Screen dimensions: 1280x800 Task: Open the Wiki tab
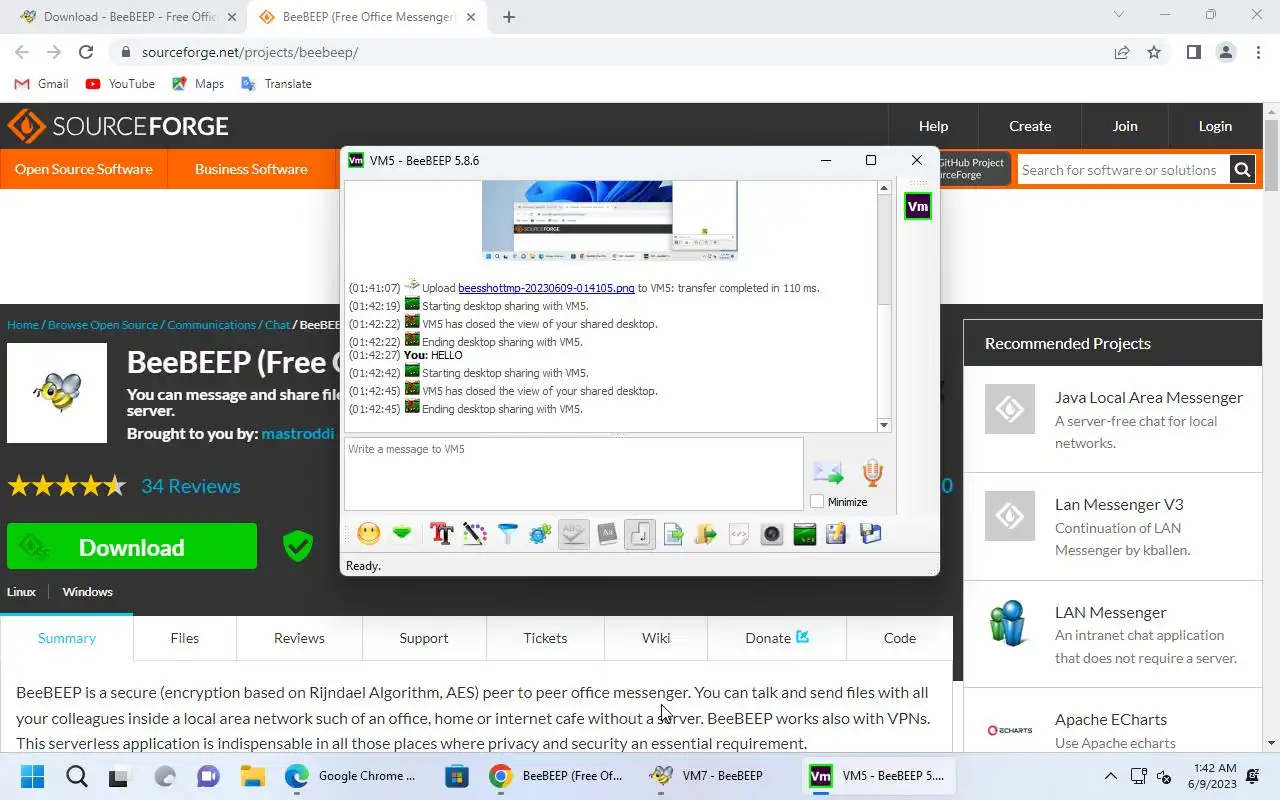pyautogui.click(x=656, y=638)
